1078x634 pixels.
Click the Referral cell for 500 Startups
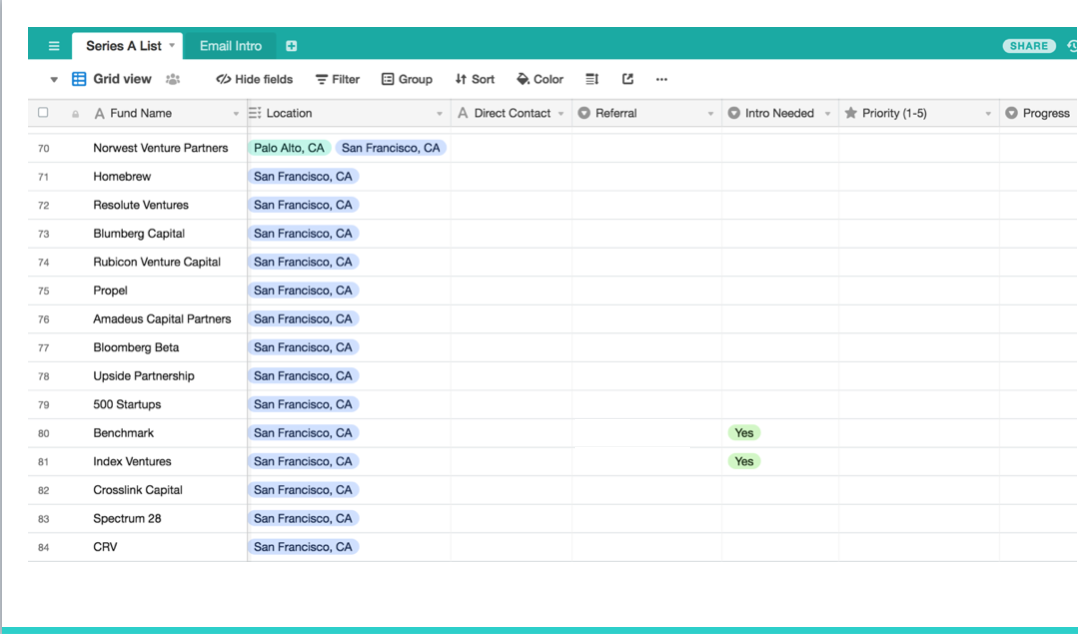[x=647, y=405]
